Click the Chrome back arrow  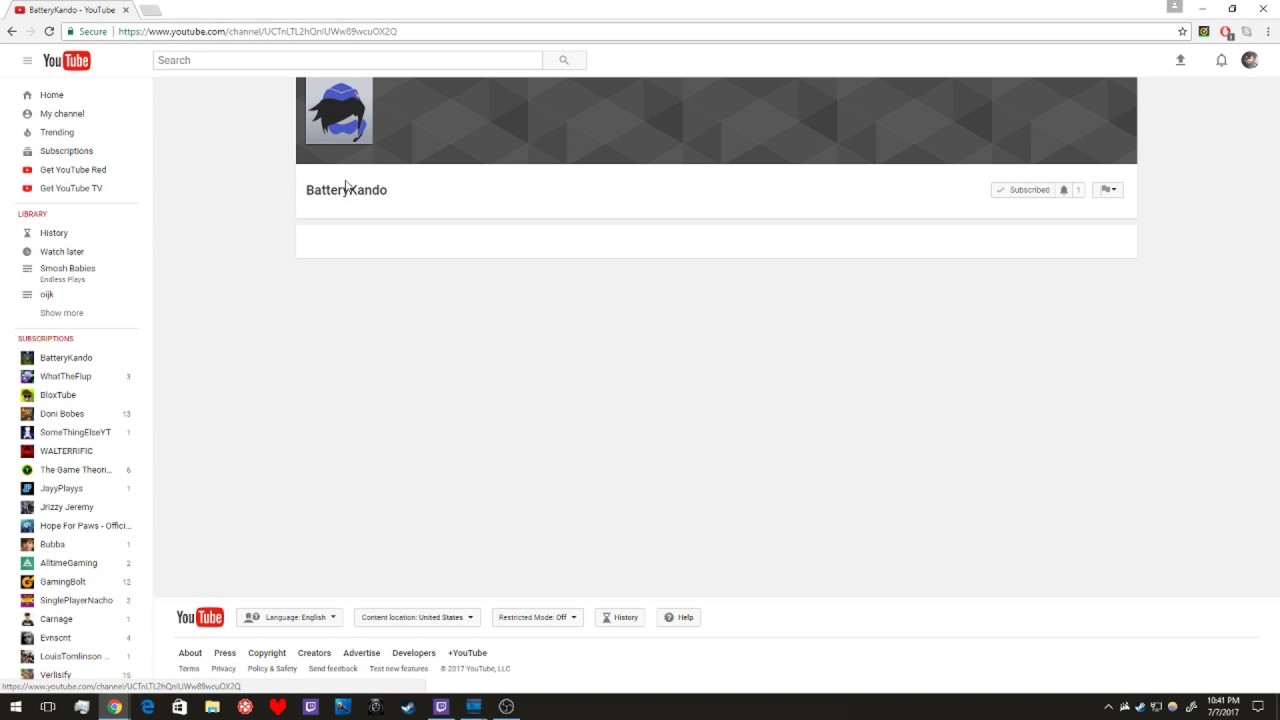tap(12, 31)
